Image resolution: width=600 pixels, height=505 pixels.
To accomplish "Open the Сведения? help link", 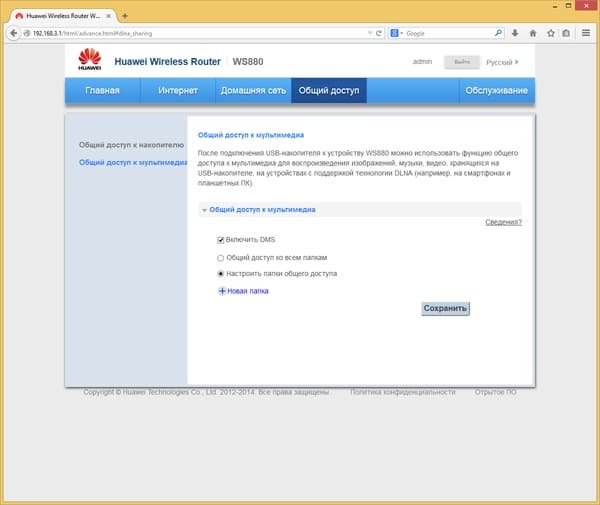I will (503, 222).
